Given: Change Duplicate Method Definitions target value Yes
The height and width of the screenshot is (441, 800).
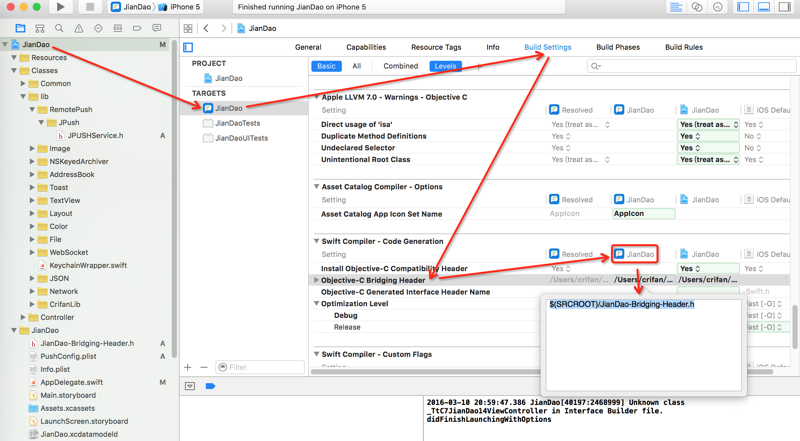Looking at the screenshot, I should (x=708, y=136).
